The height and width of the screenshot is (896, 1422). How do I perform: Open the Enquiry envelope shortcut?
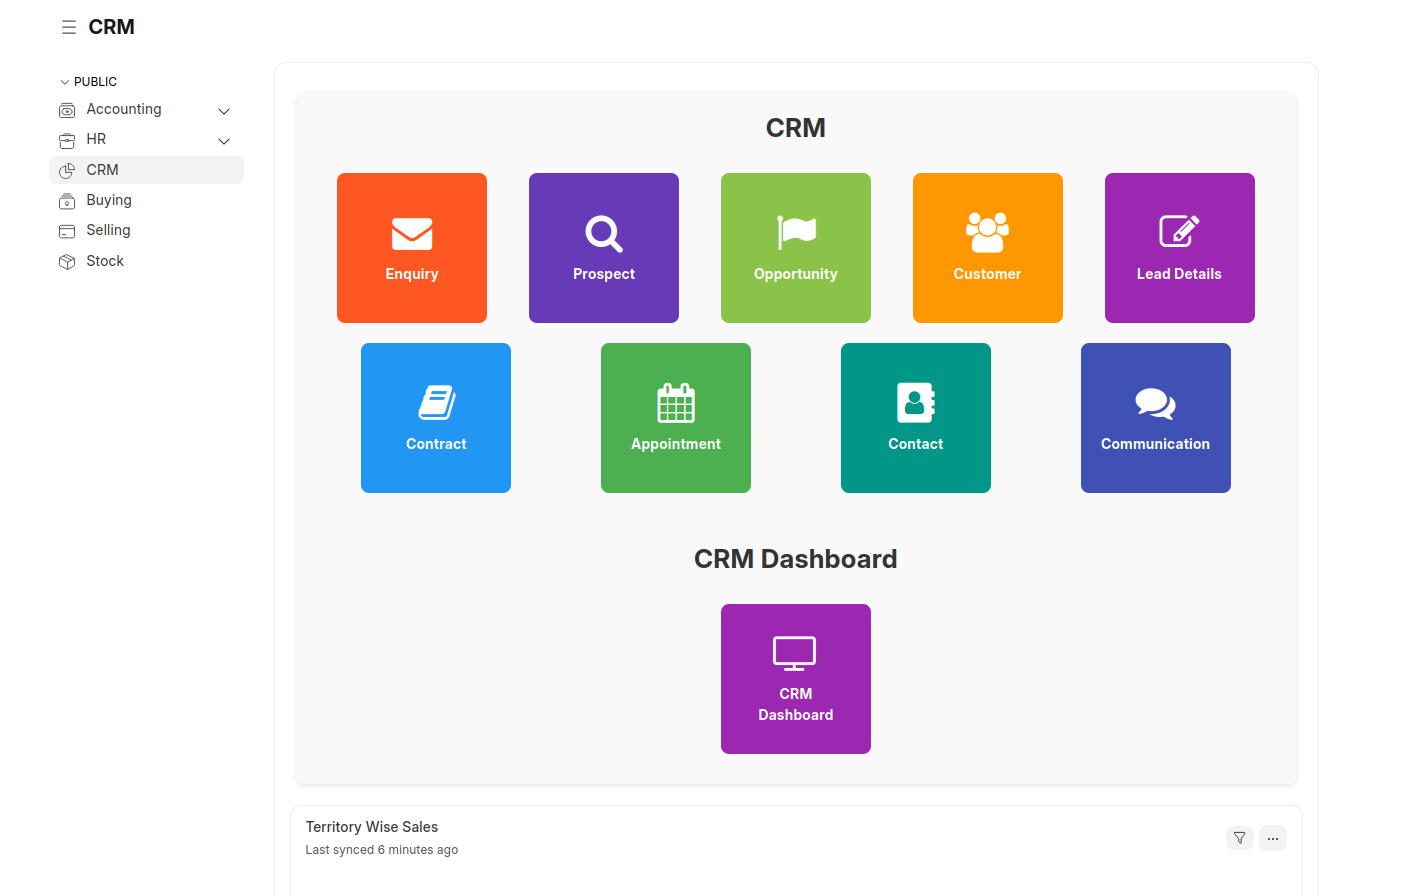(x=412, y=247)
